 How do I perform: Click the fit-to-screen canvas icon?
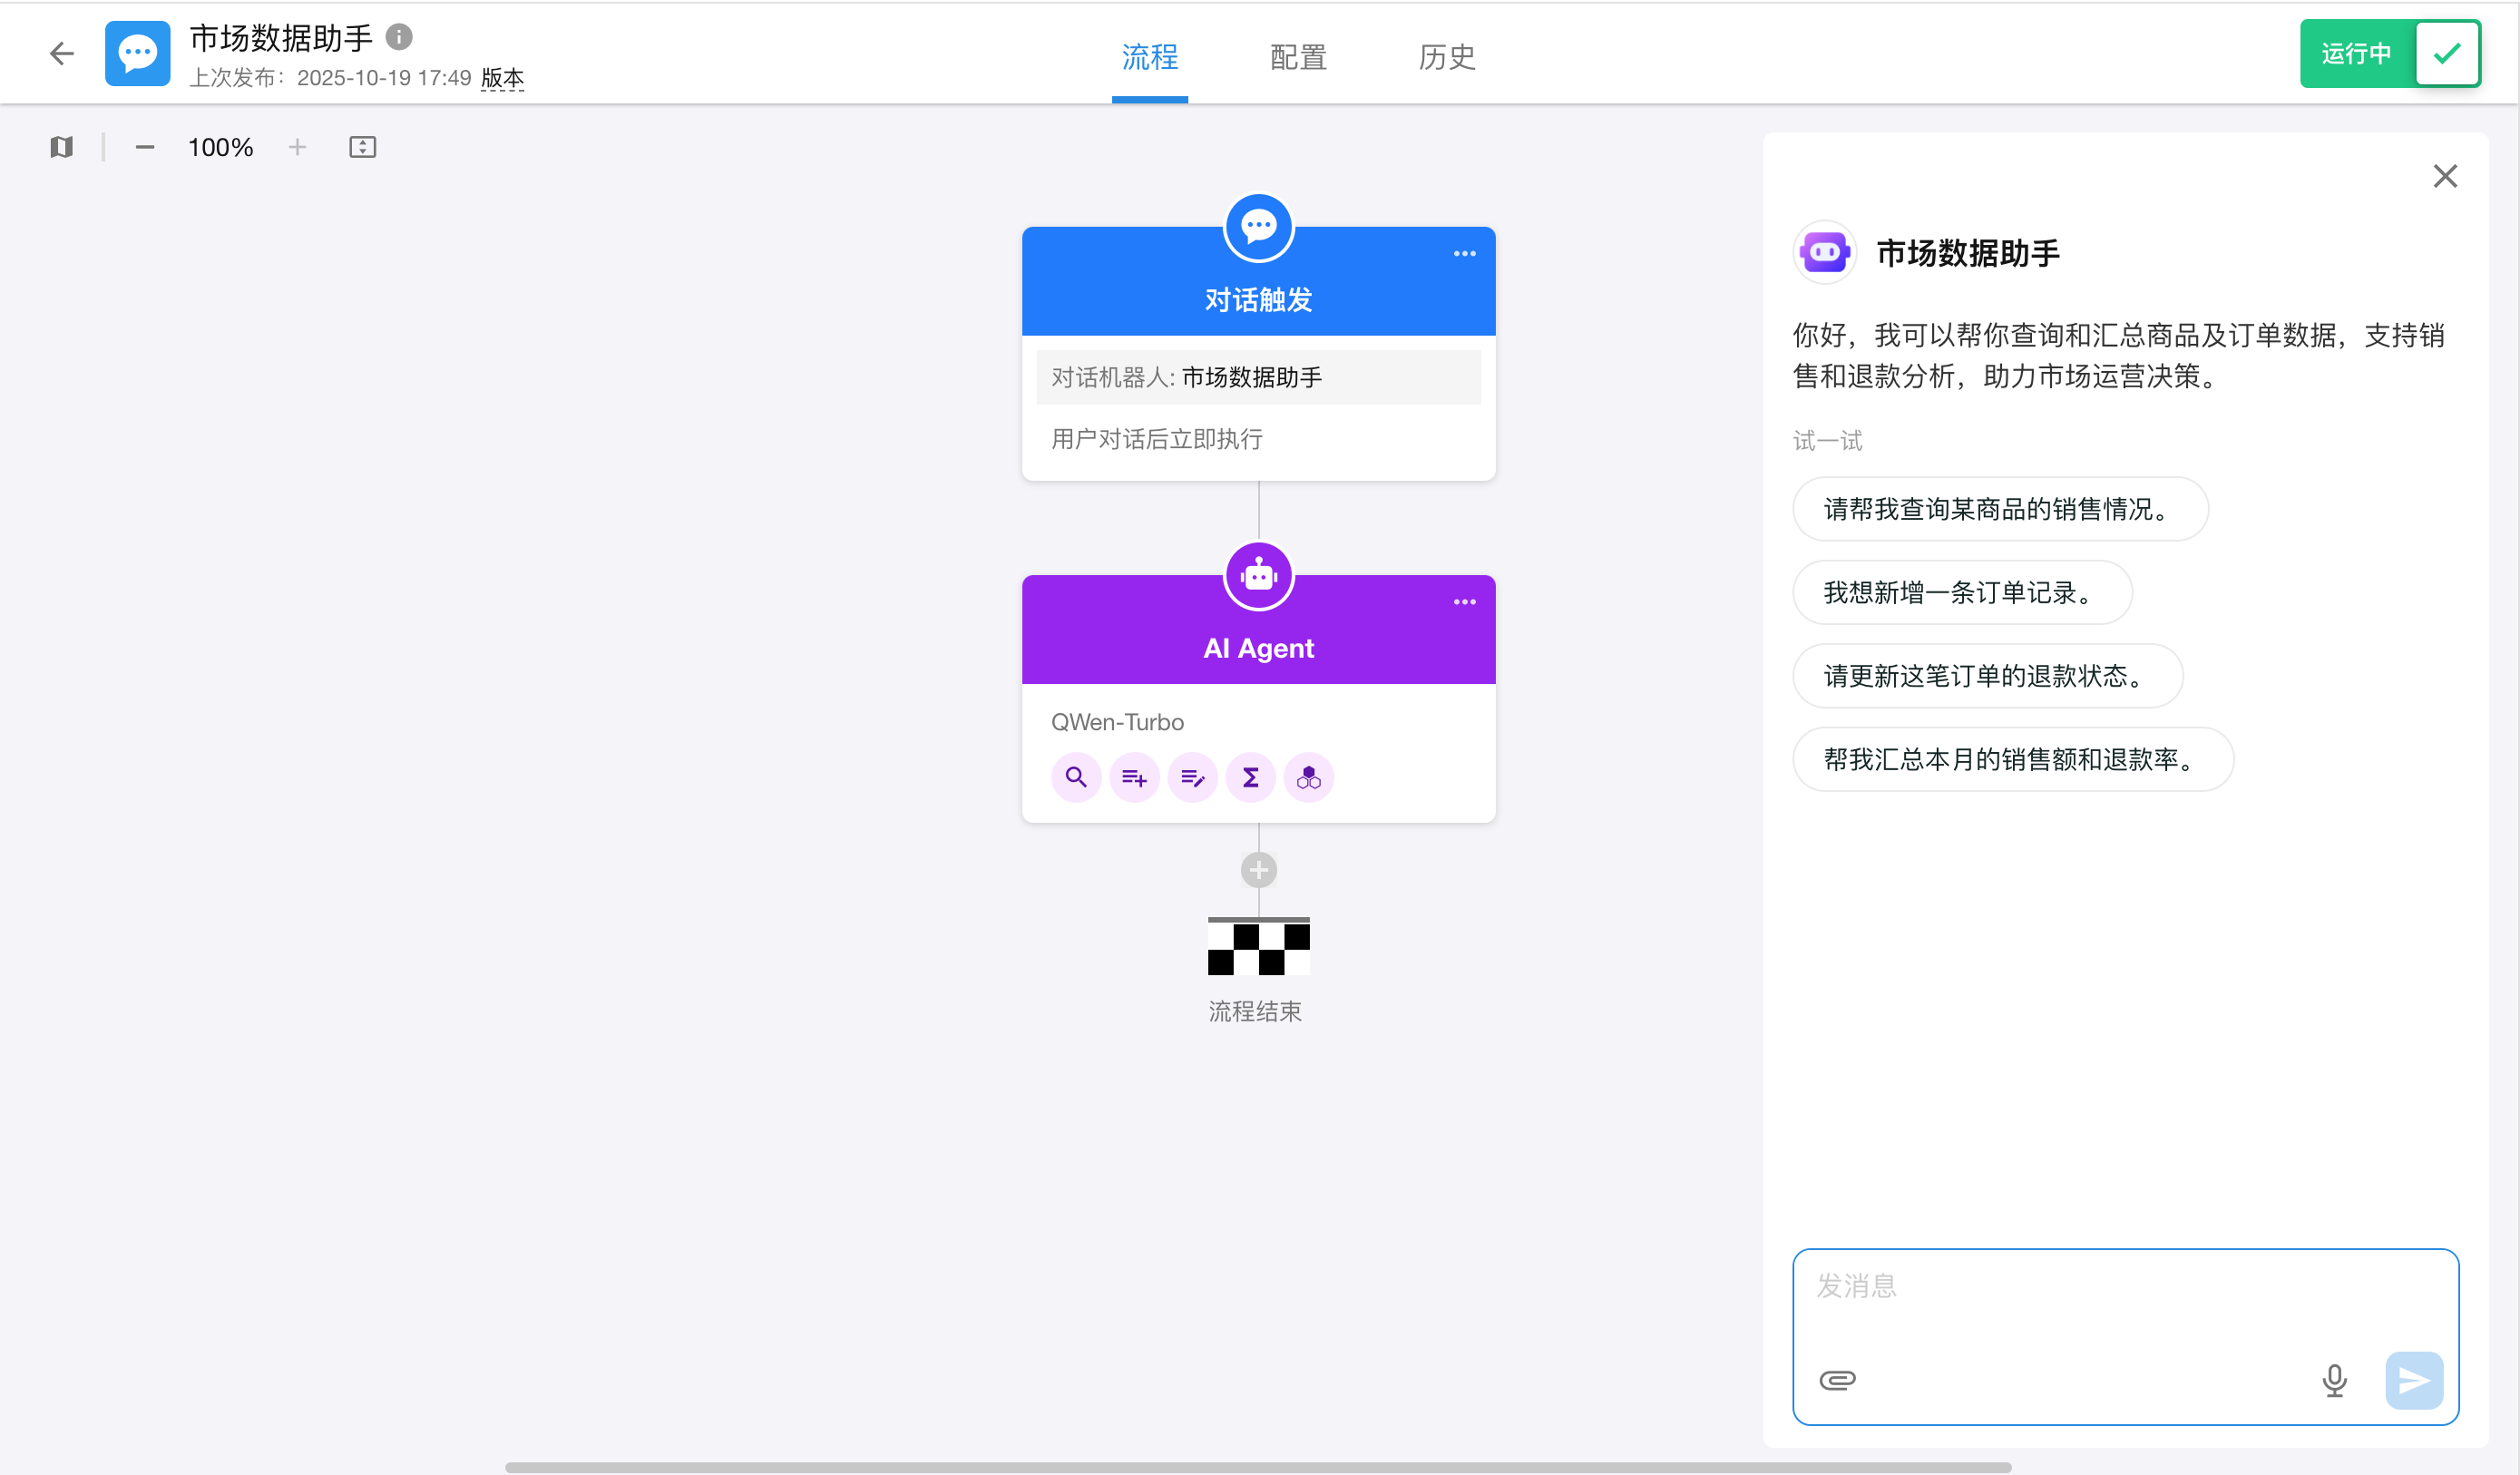[x=362, y=147]
